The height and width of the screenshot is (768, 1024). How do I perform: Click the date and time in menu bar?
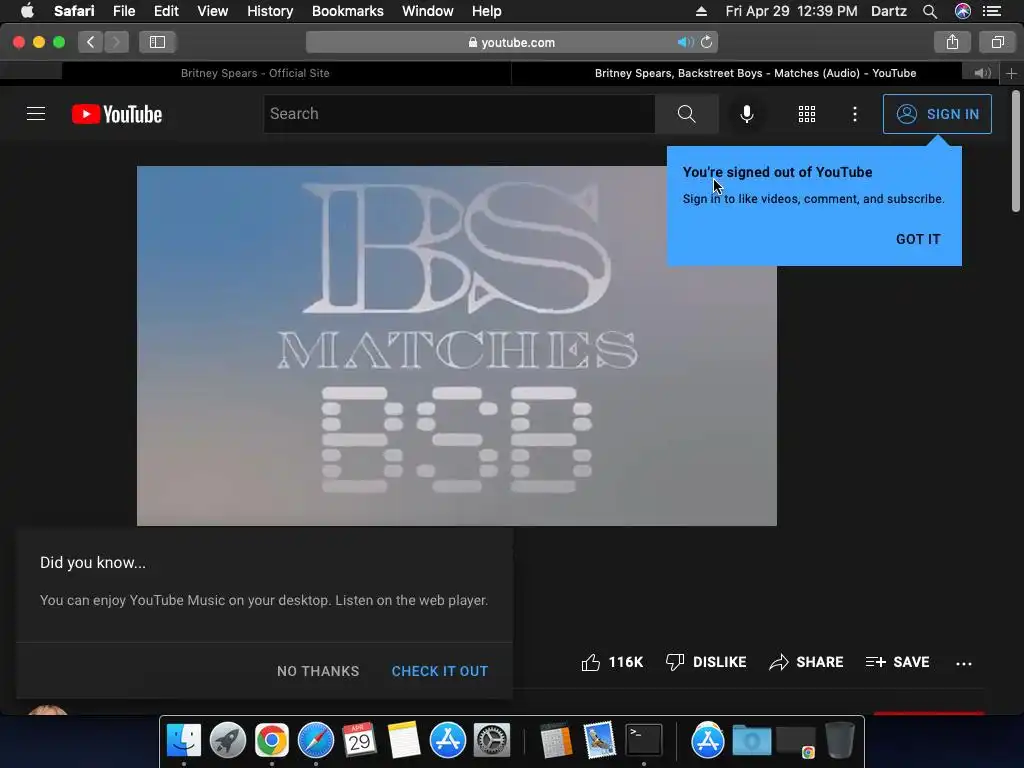792,11
